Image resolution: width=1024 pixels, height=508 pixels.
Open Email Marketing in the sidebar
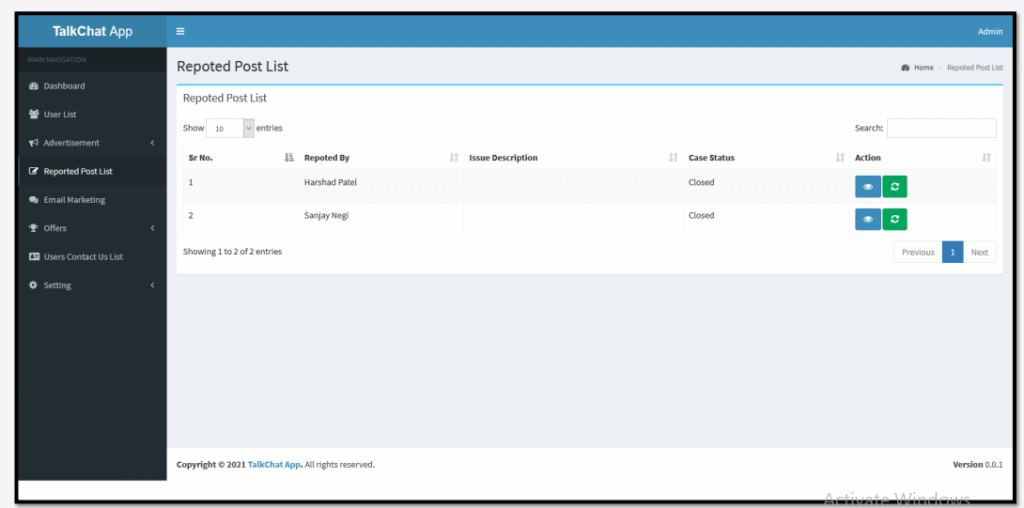point(73,200)
